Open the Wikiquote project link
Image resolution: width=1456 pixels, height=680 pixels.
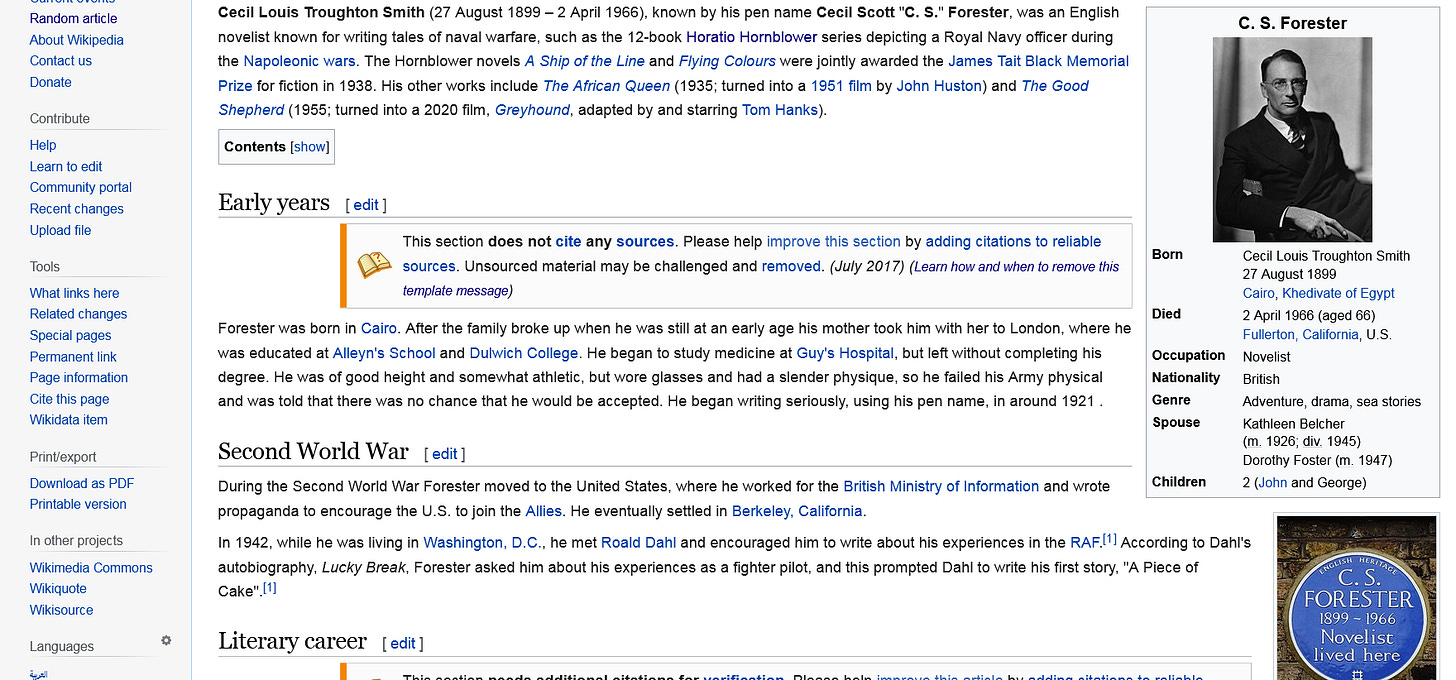(x=58, y=589)
